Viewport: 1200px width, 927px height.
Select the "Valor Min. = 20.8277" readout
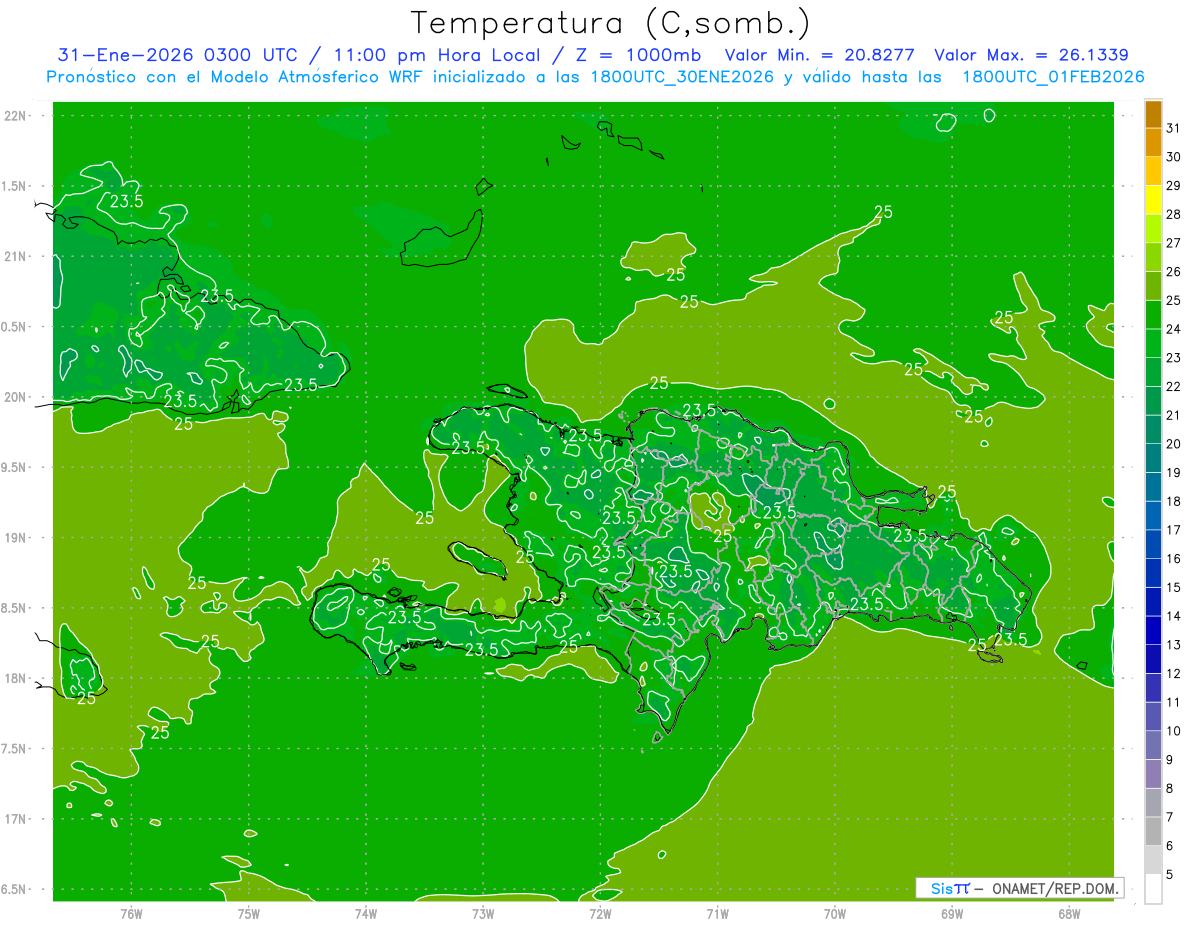(820, 55)
